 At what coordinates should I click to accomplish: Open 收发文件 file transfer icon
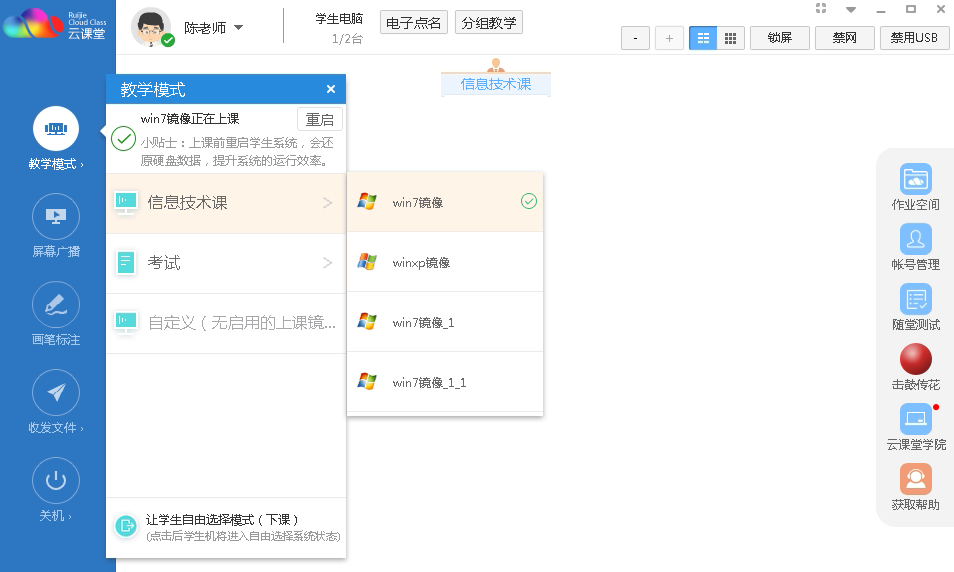pyautogui.click(x=56, y=392)
